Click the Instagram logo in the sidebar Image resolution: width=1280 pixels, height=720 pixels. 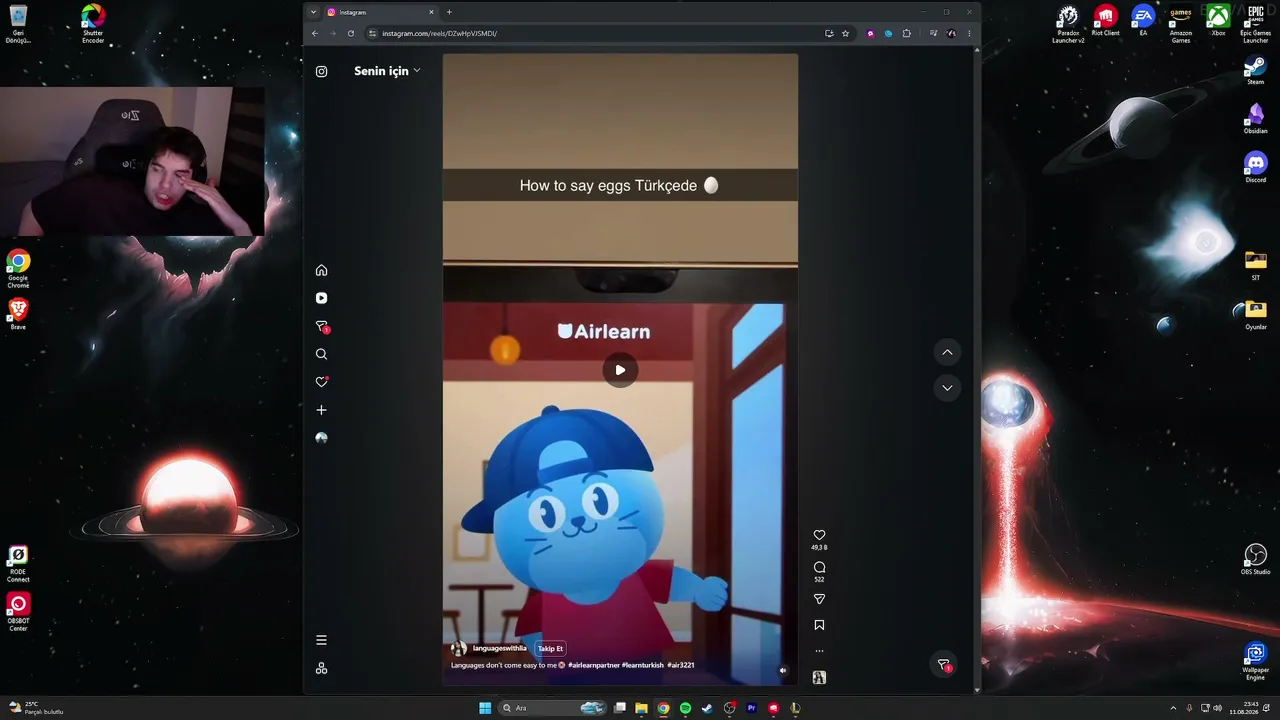[321, 71]
